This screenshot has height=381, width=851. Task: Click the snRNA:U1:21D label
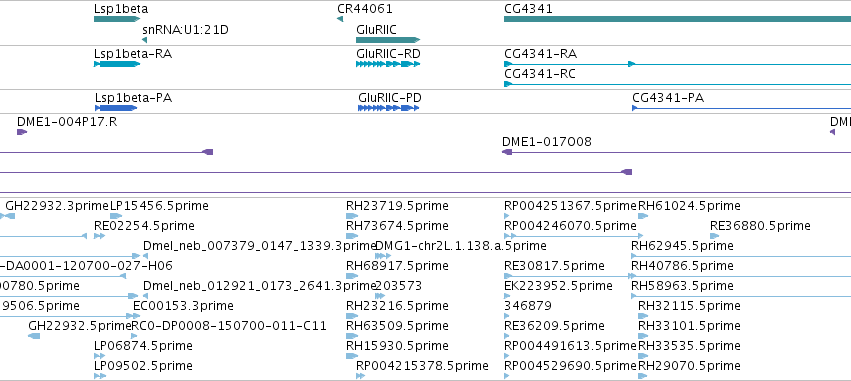click(185, 30)
